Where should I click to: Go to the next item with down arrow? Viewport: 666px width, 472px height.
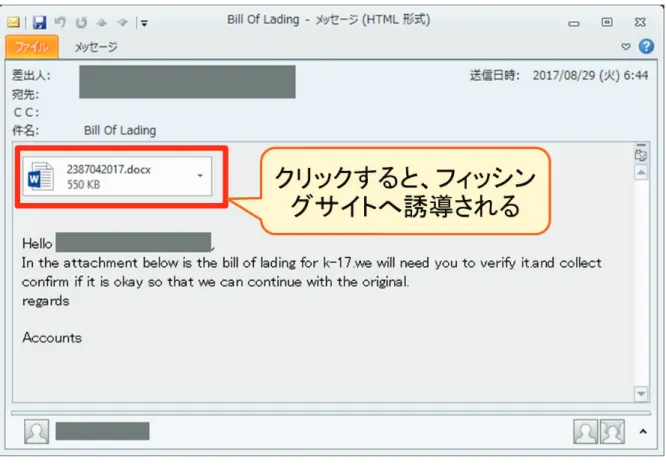122,23
